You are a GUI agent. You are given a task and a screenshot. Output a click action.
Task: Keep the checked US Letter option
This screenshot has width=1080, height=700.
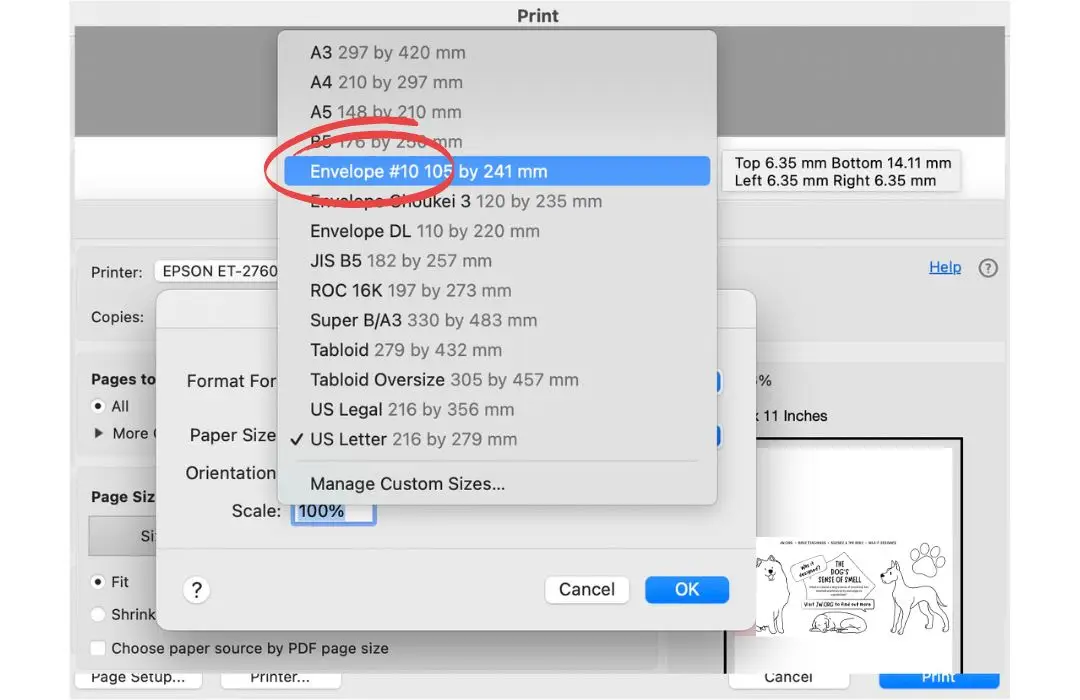[413, 439]
